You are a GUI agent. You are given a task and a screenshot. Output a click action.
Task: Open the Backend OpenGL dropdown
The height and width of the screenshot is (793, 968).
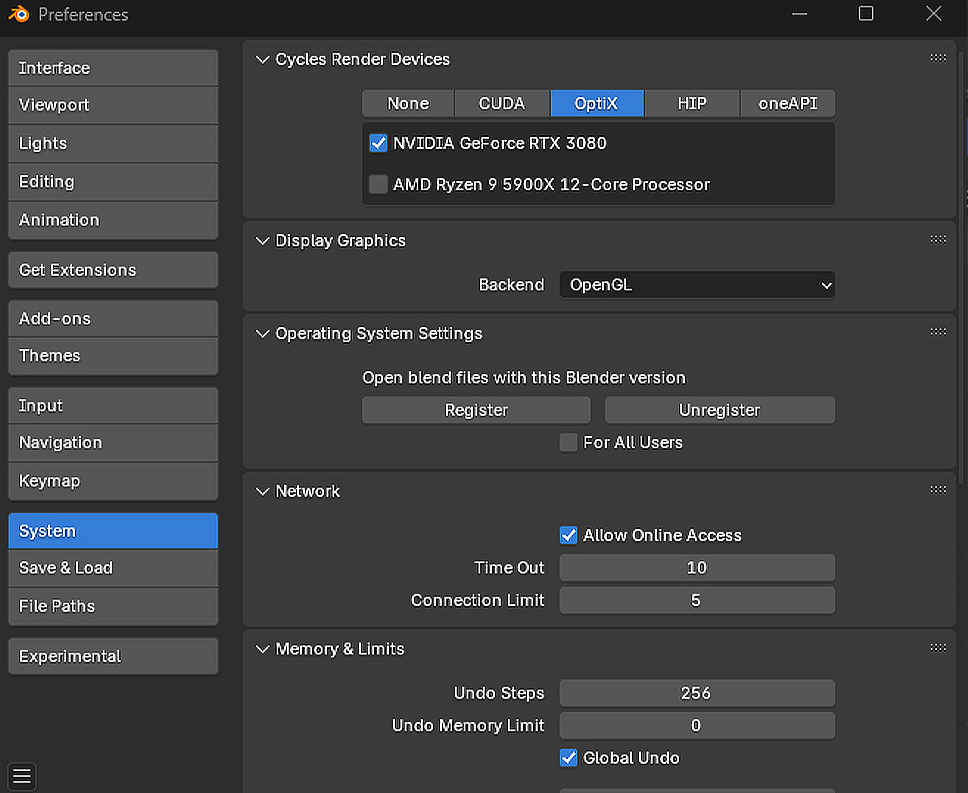(697, 285)
